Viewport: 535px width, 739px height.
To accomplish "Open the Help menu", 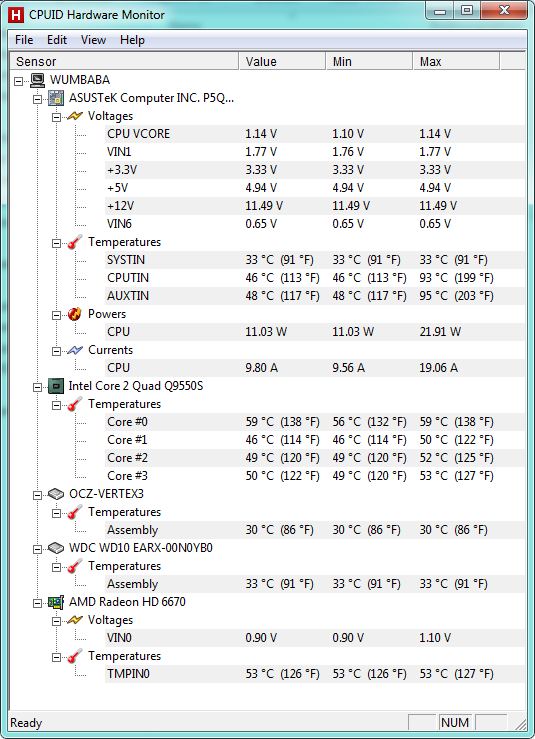I will [132, 40].
